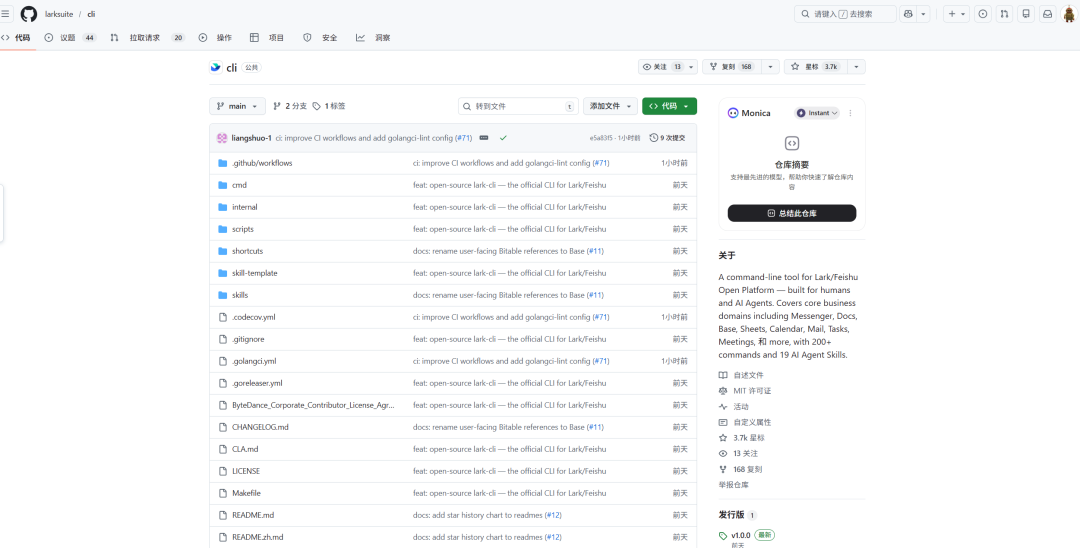Click 举报仓库 report link
The height and width of the screenshot is (548, 1080).
[x=734, y=485]
